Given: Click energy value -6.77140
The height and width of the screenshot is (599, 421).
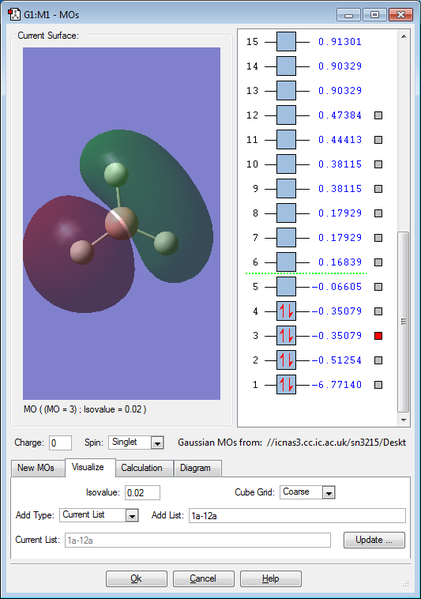Looking at the screenshot, I should tap(336, 385).
